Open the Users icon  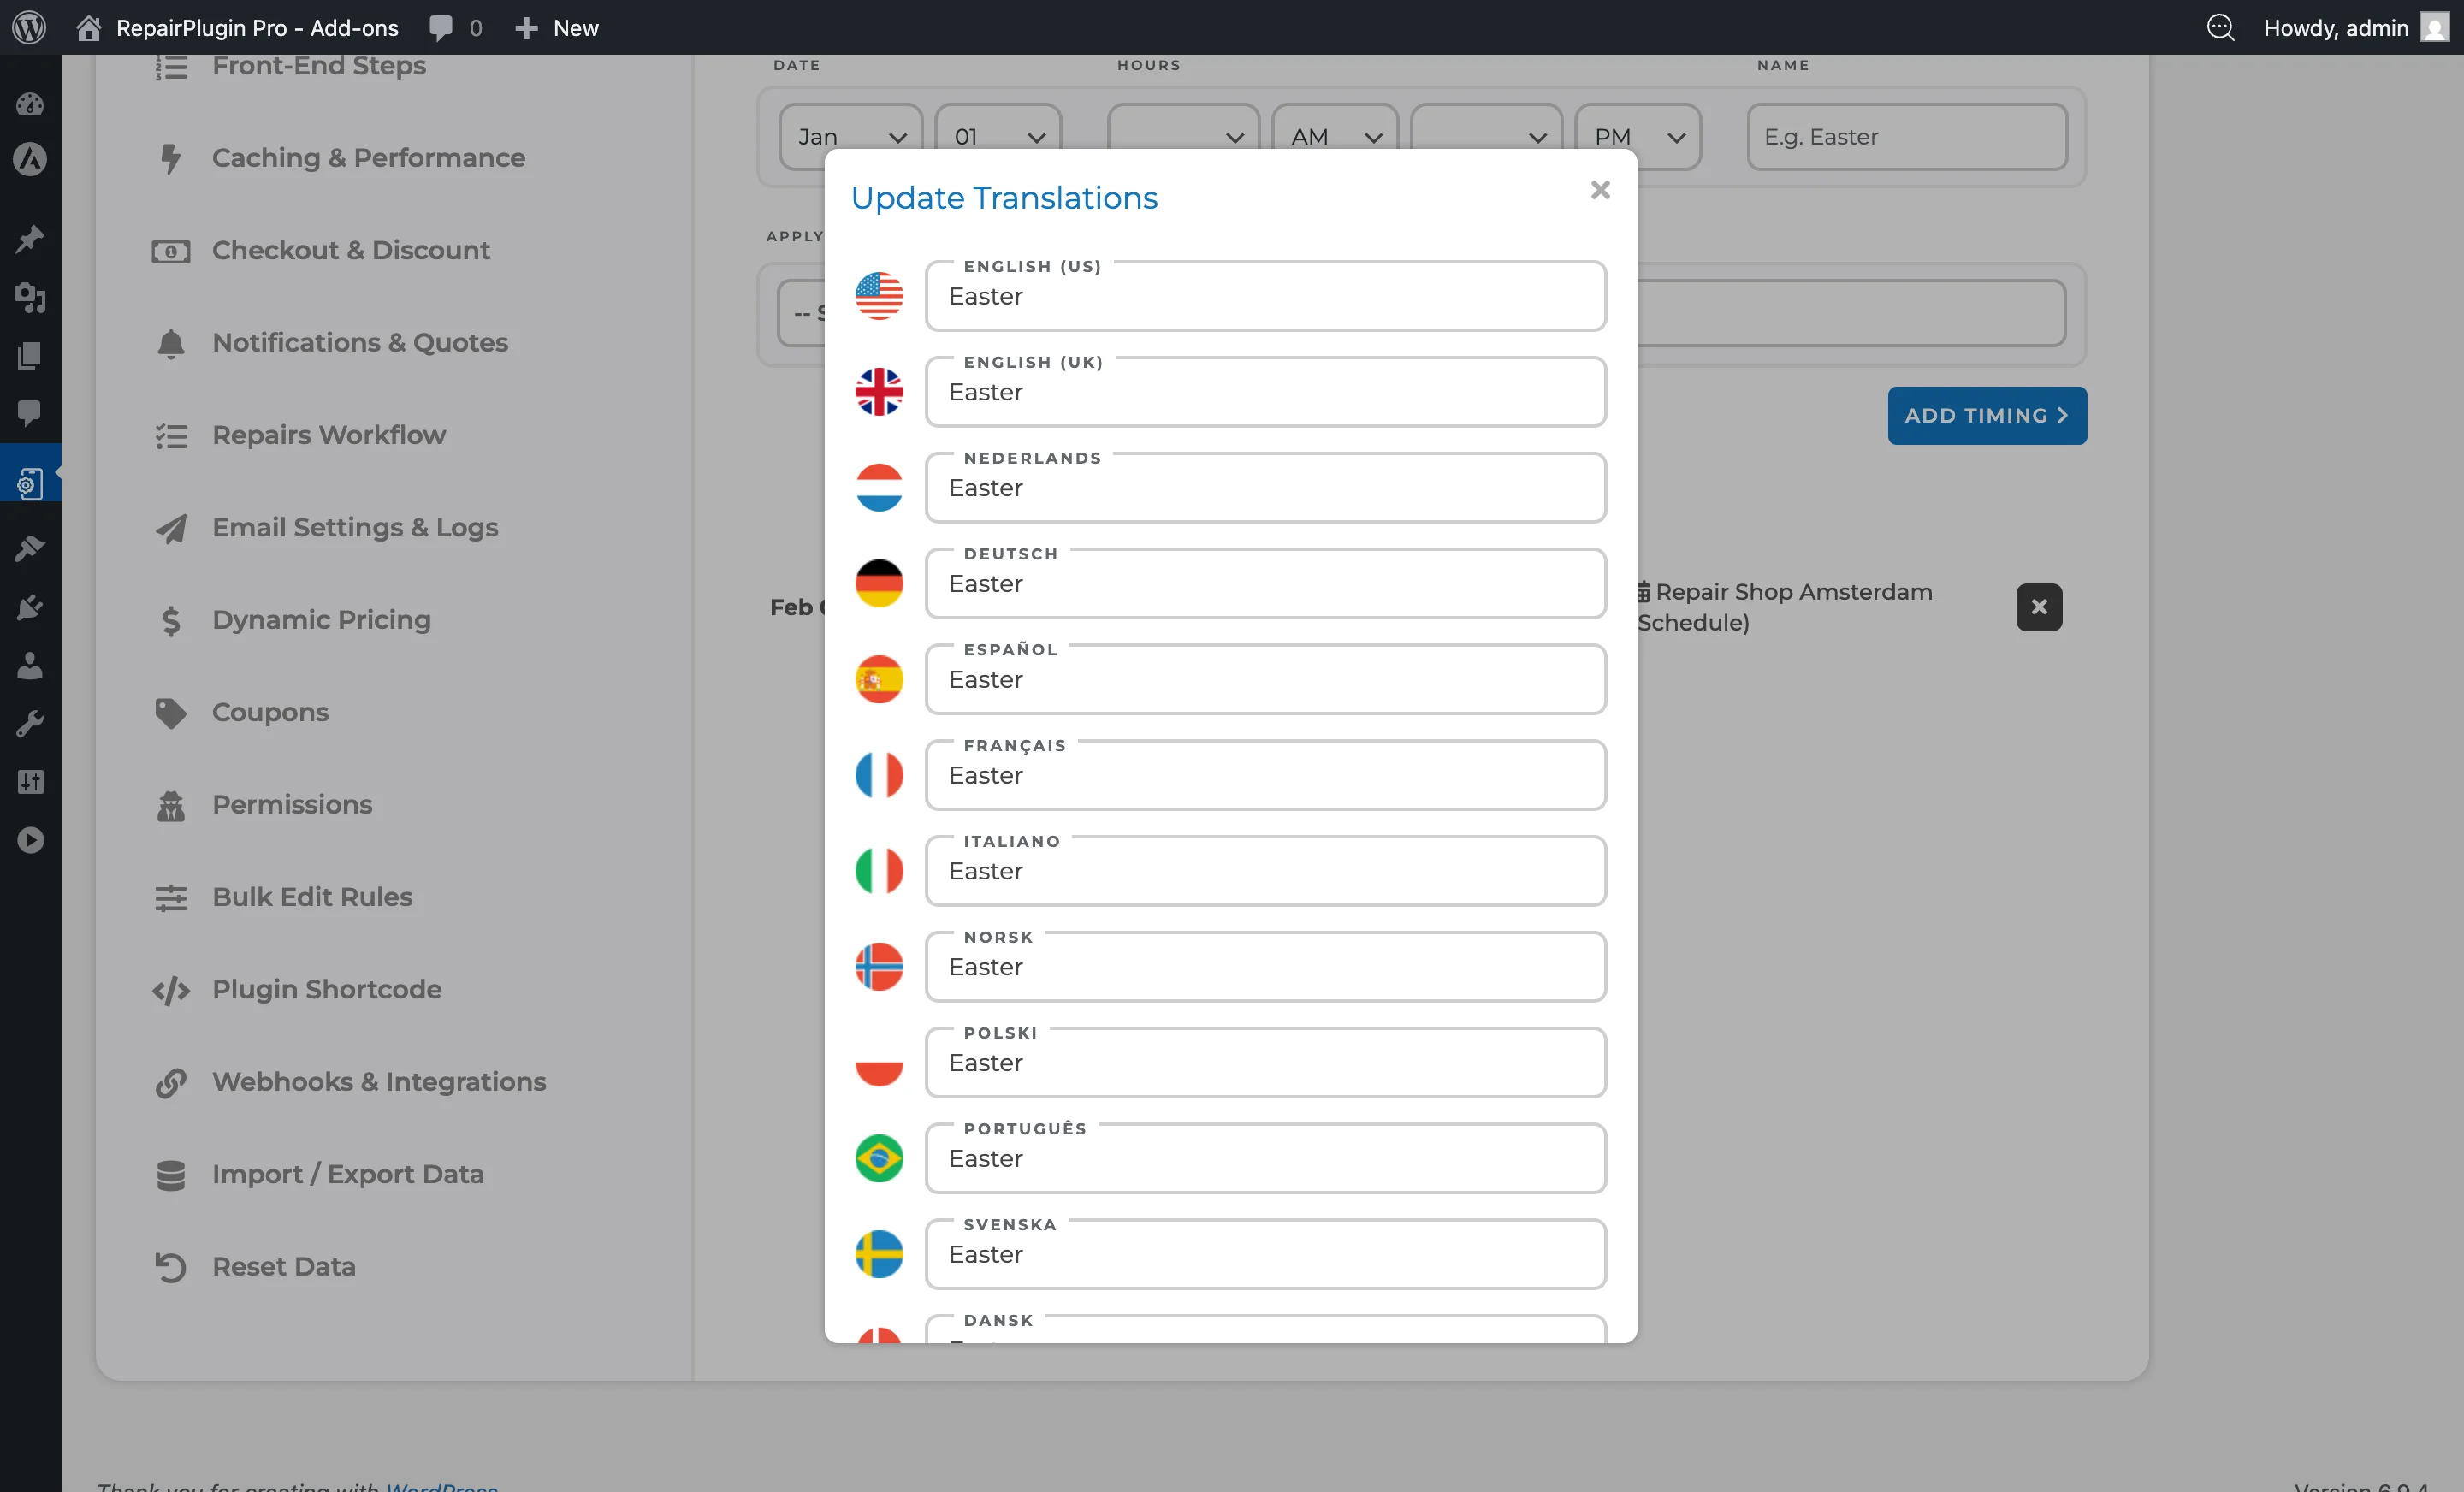pos(30,666)
